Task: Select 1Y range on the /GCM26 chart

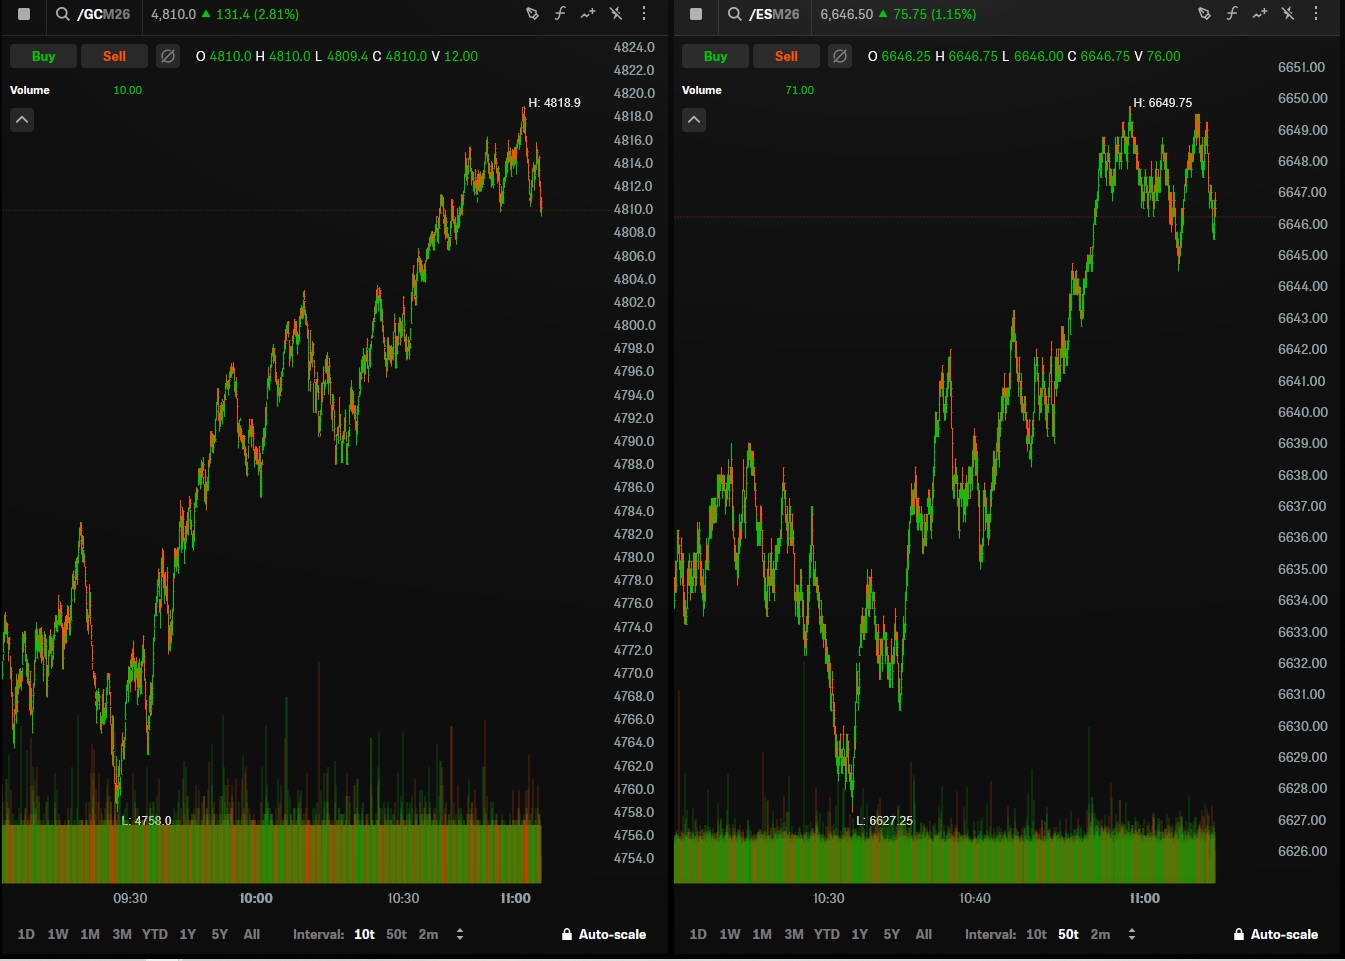Action: pos(188,934)
